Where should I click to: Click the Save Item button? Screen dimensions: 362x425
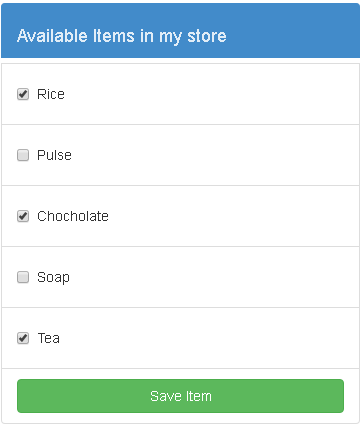[x=180, y=396]
